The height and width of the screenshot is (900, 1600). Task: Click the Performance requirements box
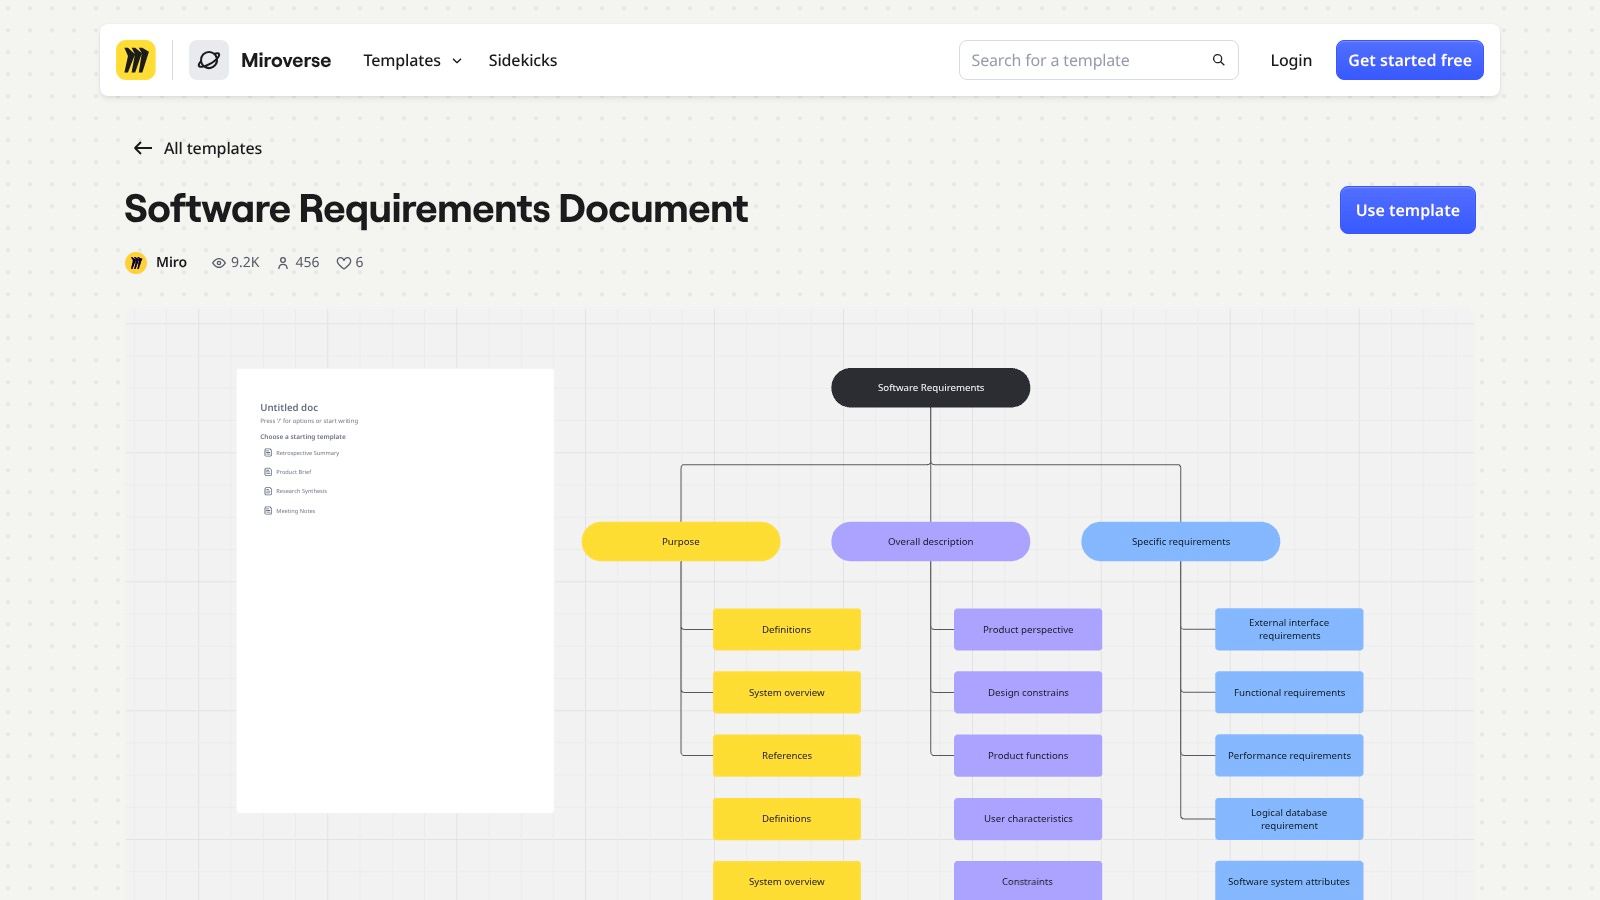[1289, 756]
